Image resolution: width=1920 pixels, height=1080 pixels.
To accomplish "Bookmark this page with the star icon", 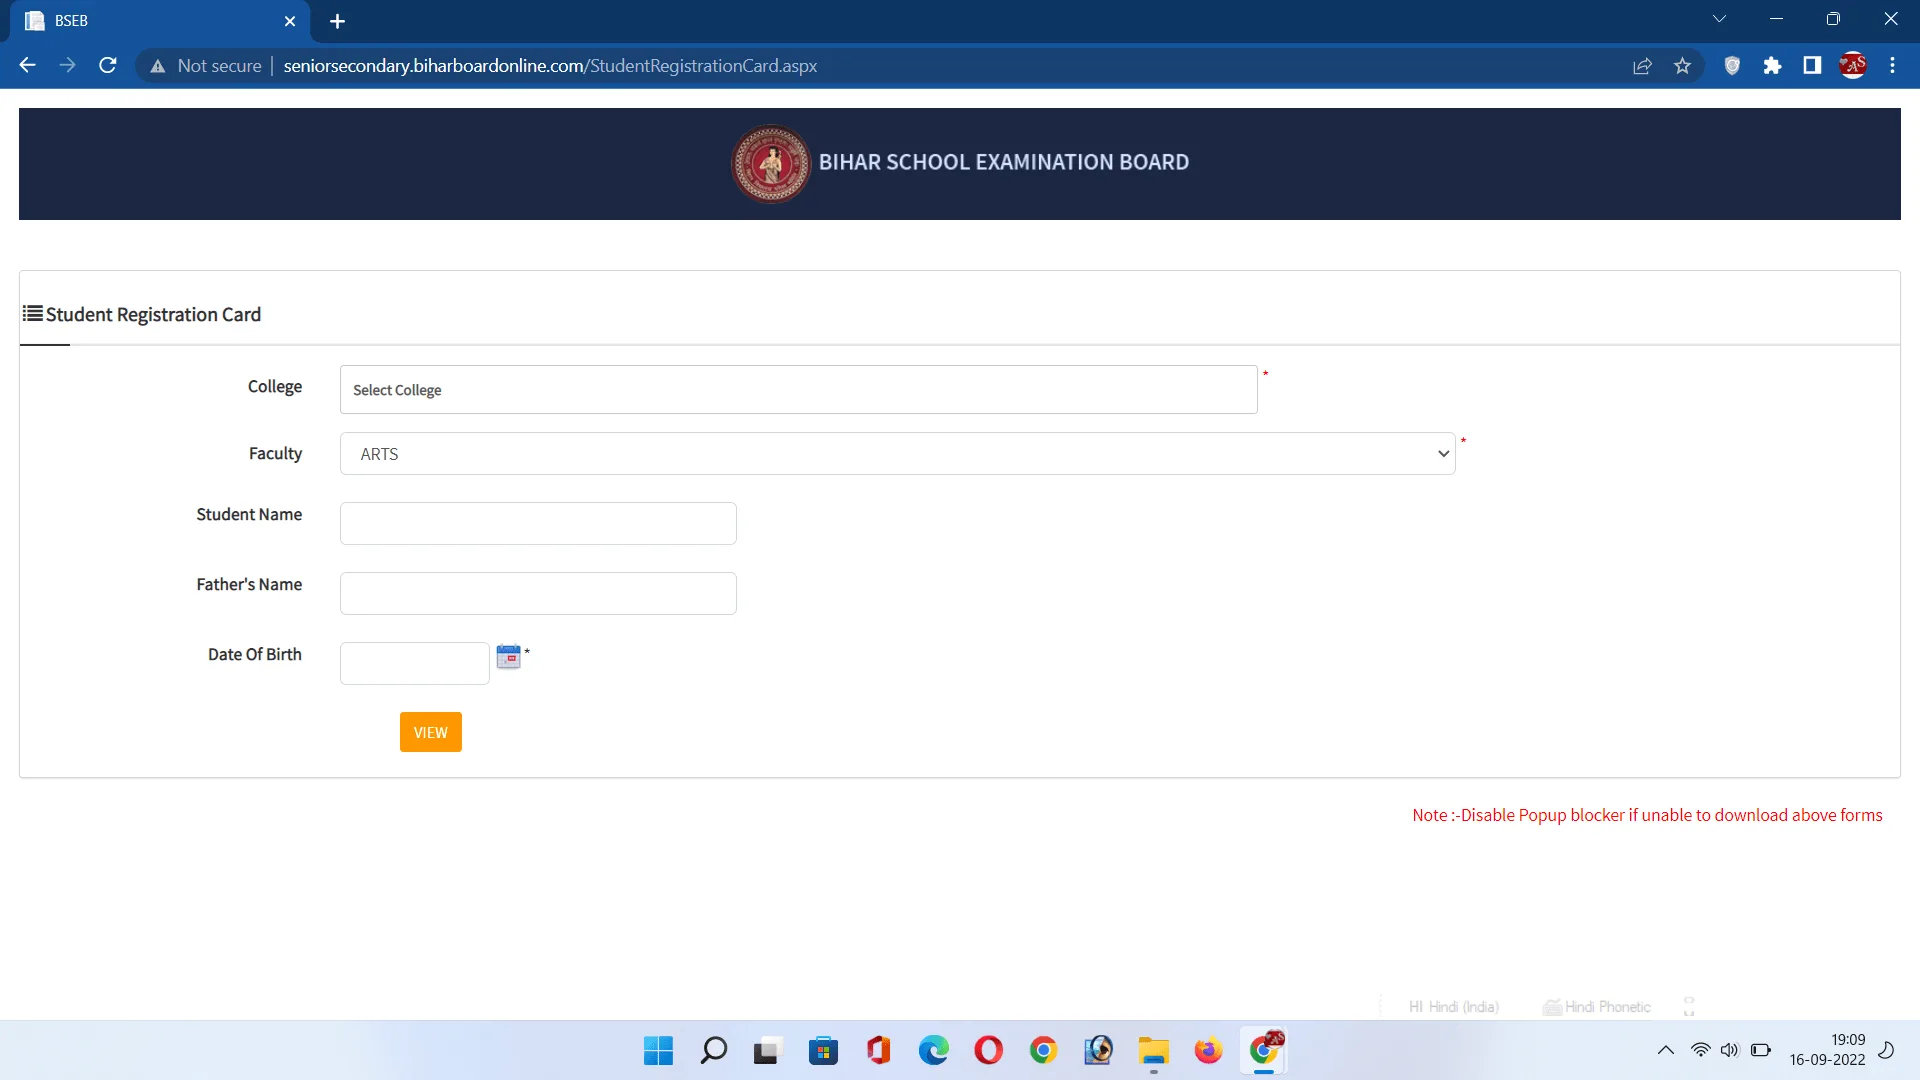I will (1682, 66).
